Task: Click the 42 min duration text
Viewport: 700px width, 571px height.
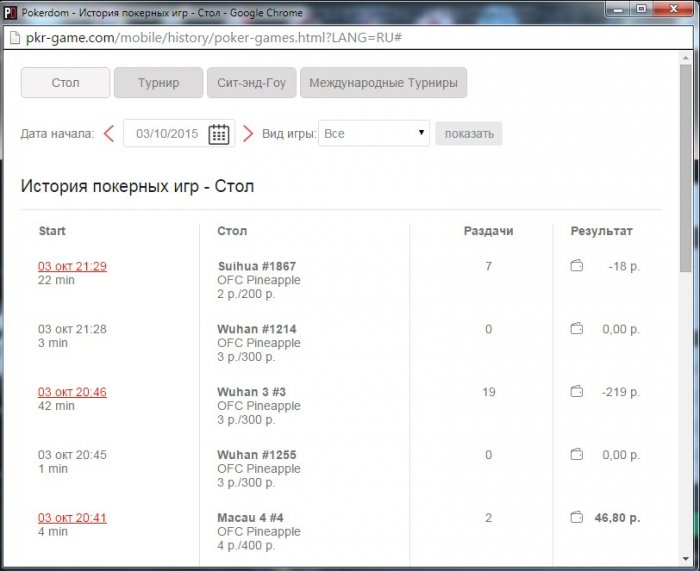Action: point(56,406)
